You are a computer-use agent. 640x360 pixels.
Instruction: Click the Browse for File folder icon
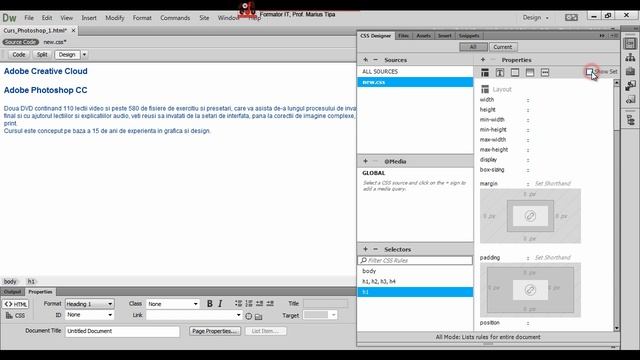(258, 316)
